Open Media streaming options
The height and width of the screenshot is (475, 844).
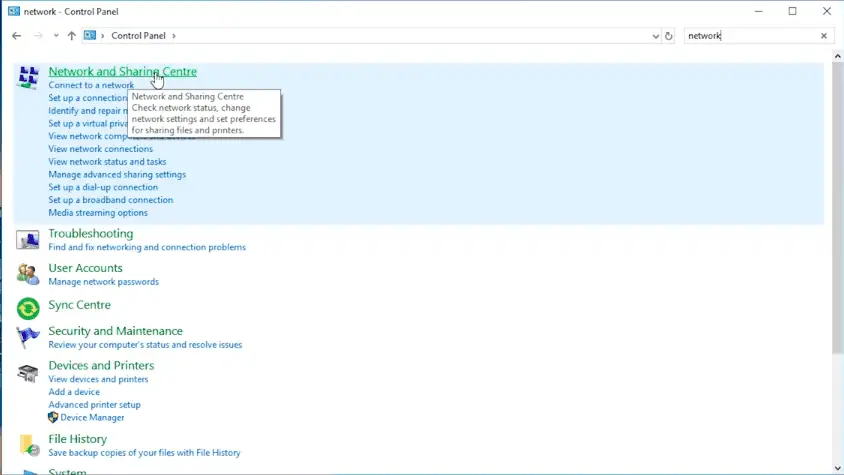98,213
